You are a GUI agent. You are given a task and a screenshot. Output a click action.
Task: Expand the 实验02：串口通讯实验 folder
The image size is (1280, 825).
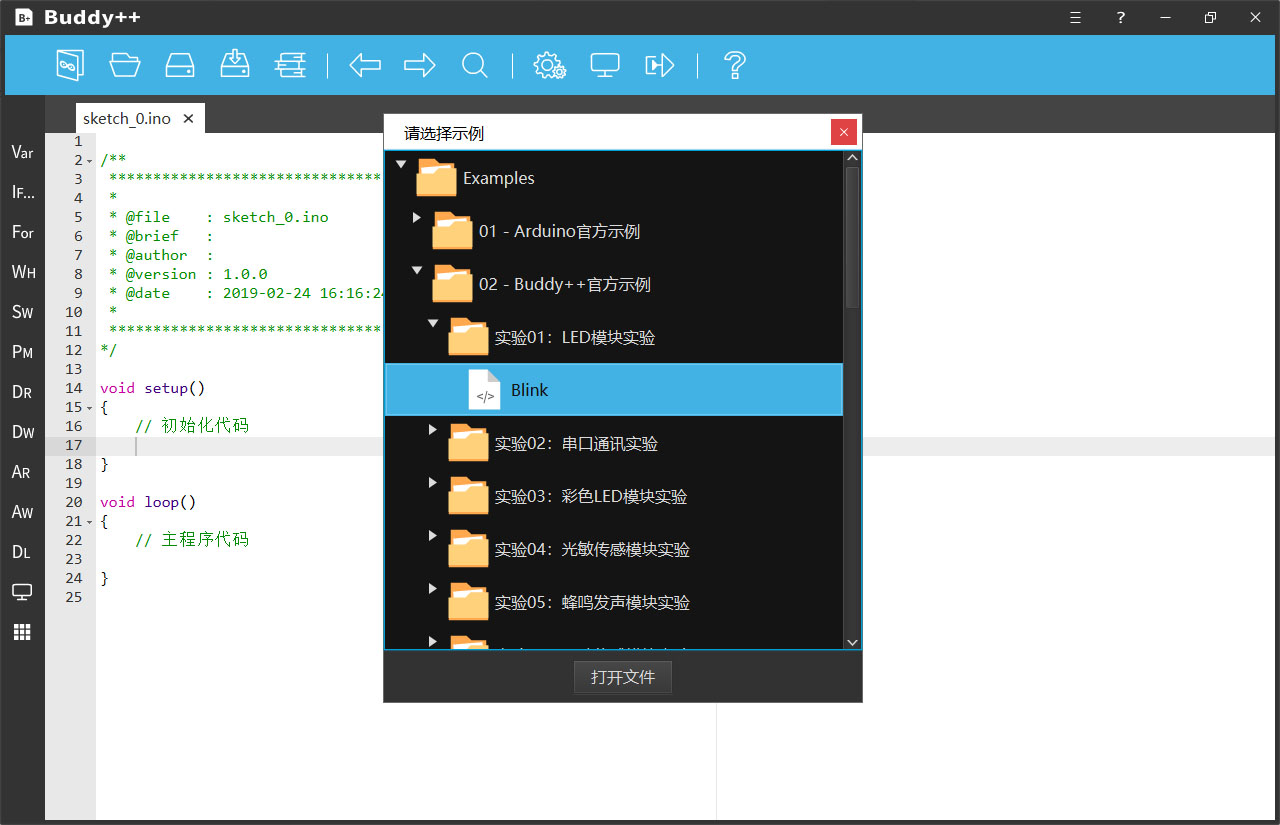pyautogui.click(x=433, y=429)
